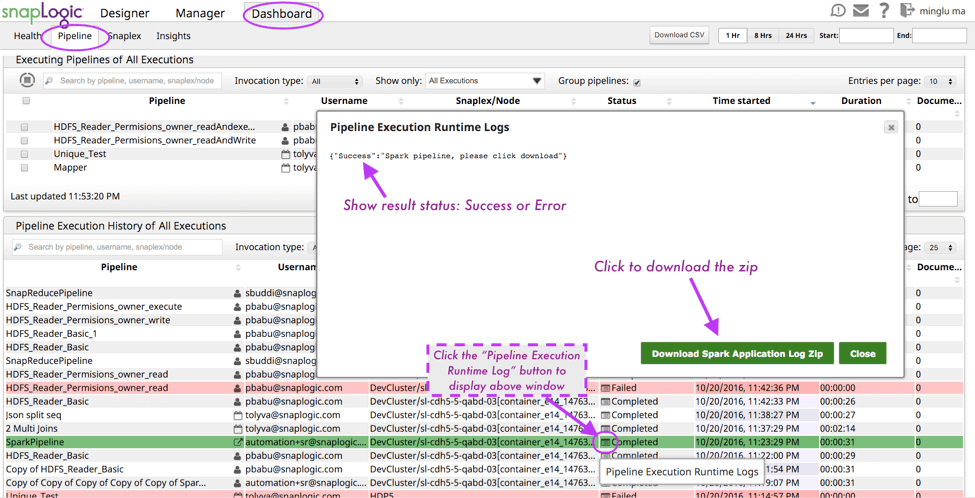Open the question mark help icon
975x498 pixels.
[x=884, y=11]
